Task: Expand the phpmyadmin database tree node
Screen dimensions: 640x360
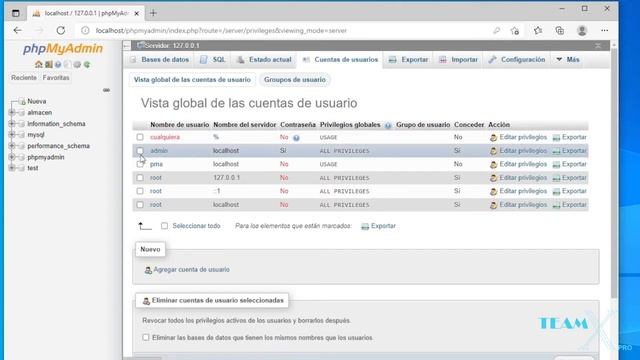Action: (12, 157)
